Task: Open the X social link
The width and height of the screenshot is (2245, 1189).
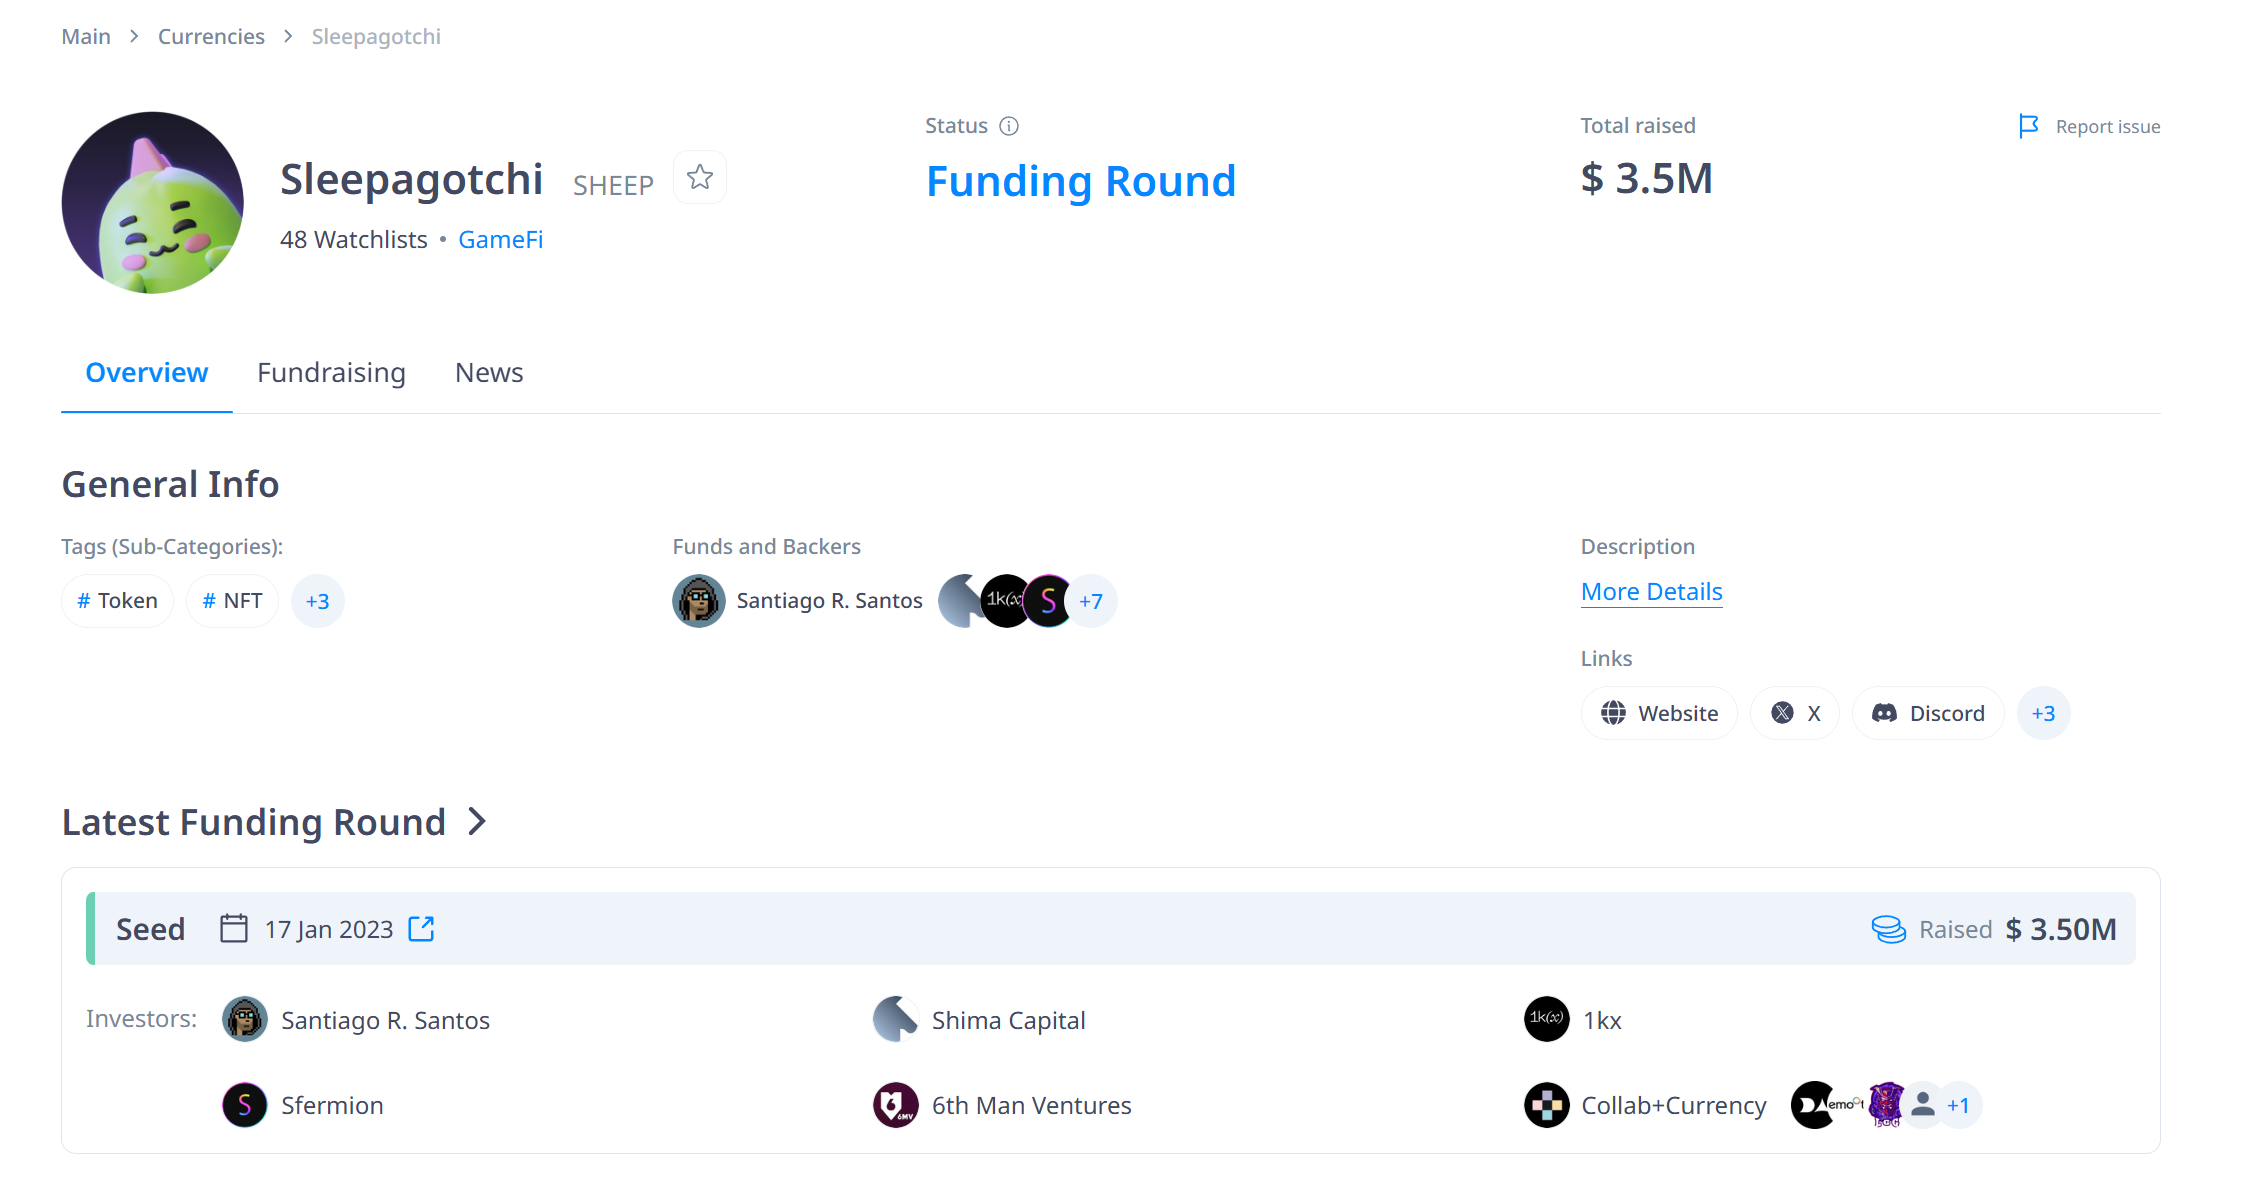Action: point(1795,713)
